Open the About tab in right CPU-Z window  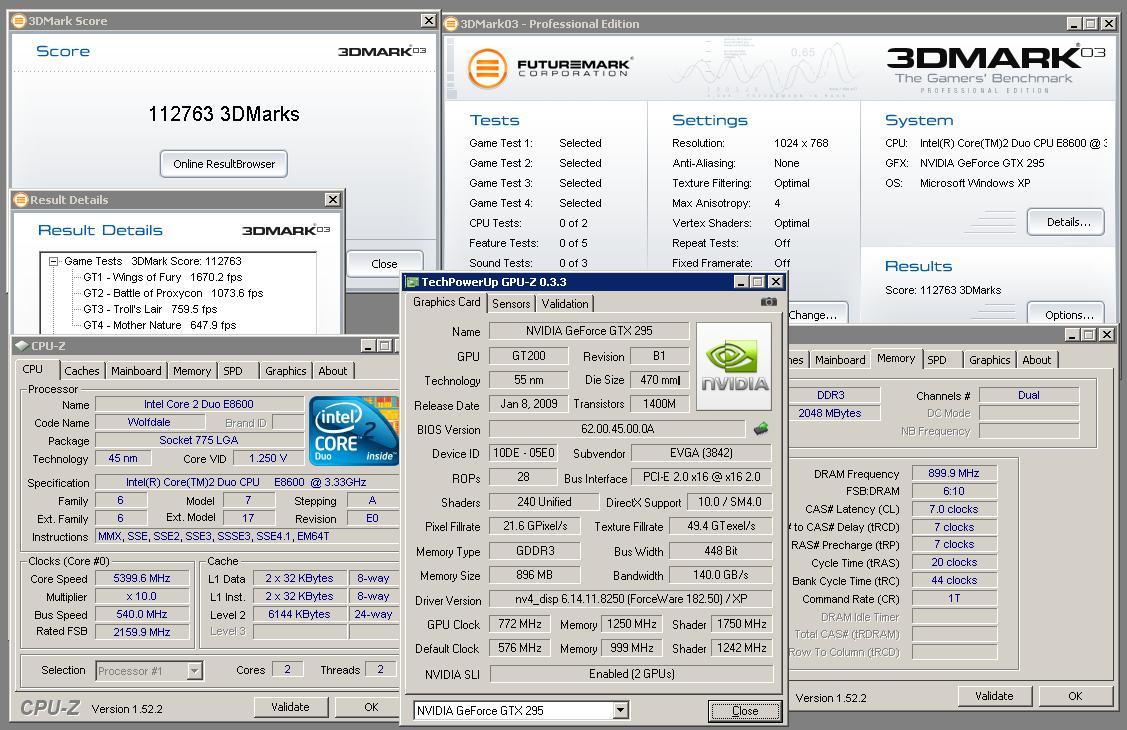pyautogui.click(x=1036, y=360)
